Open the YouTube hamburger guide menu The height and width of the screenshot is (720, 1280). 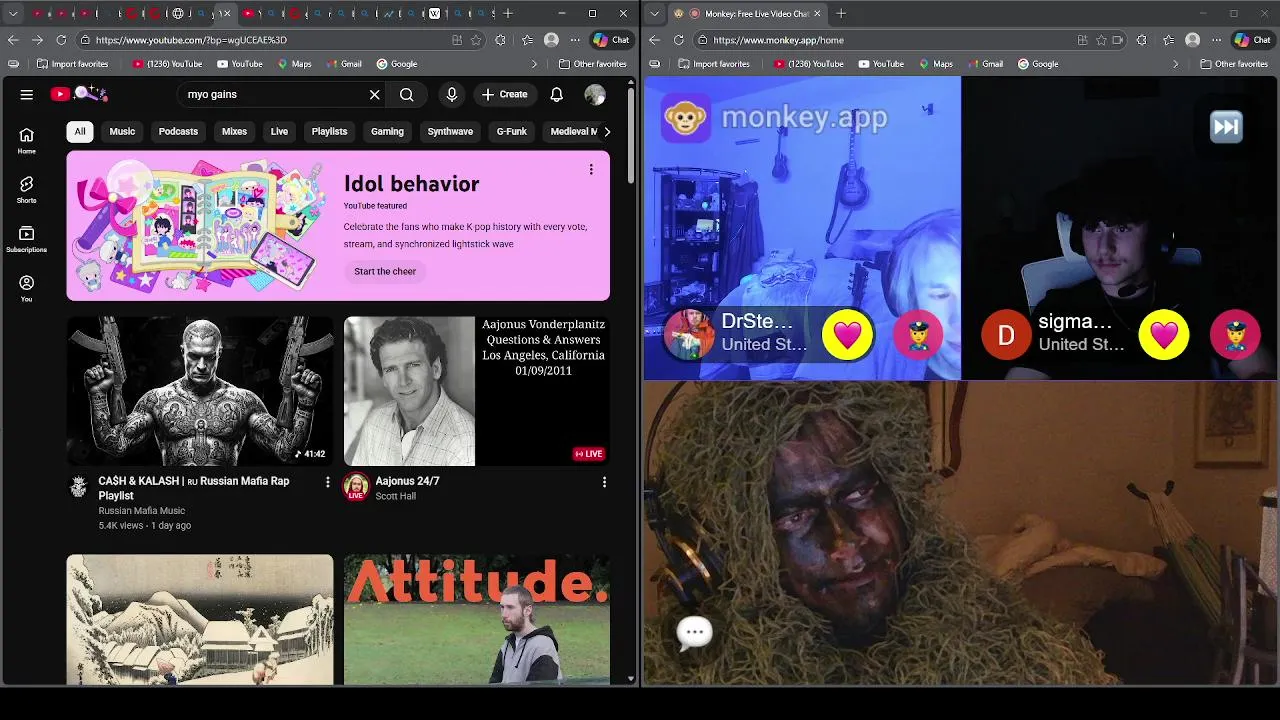27,94
